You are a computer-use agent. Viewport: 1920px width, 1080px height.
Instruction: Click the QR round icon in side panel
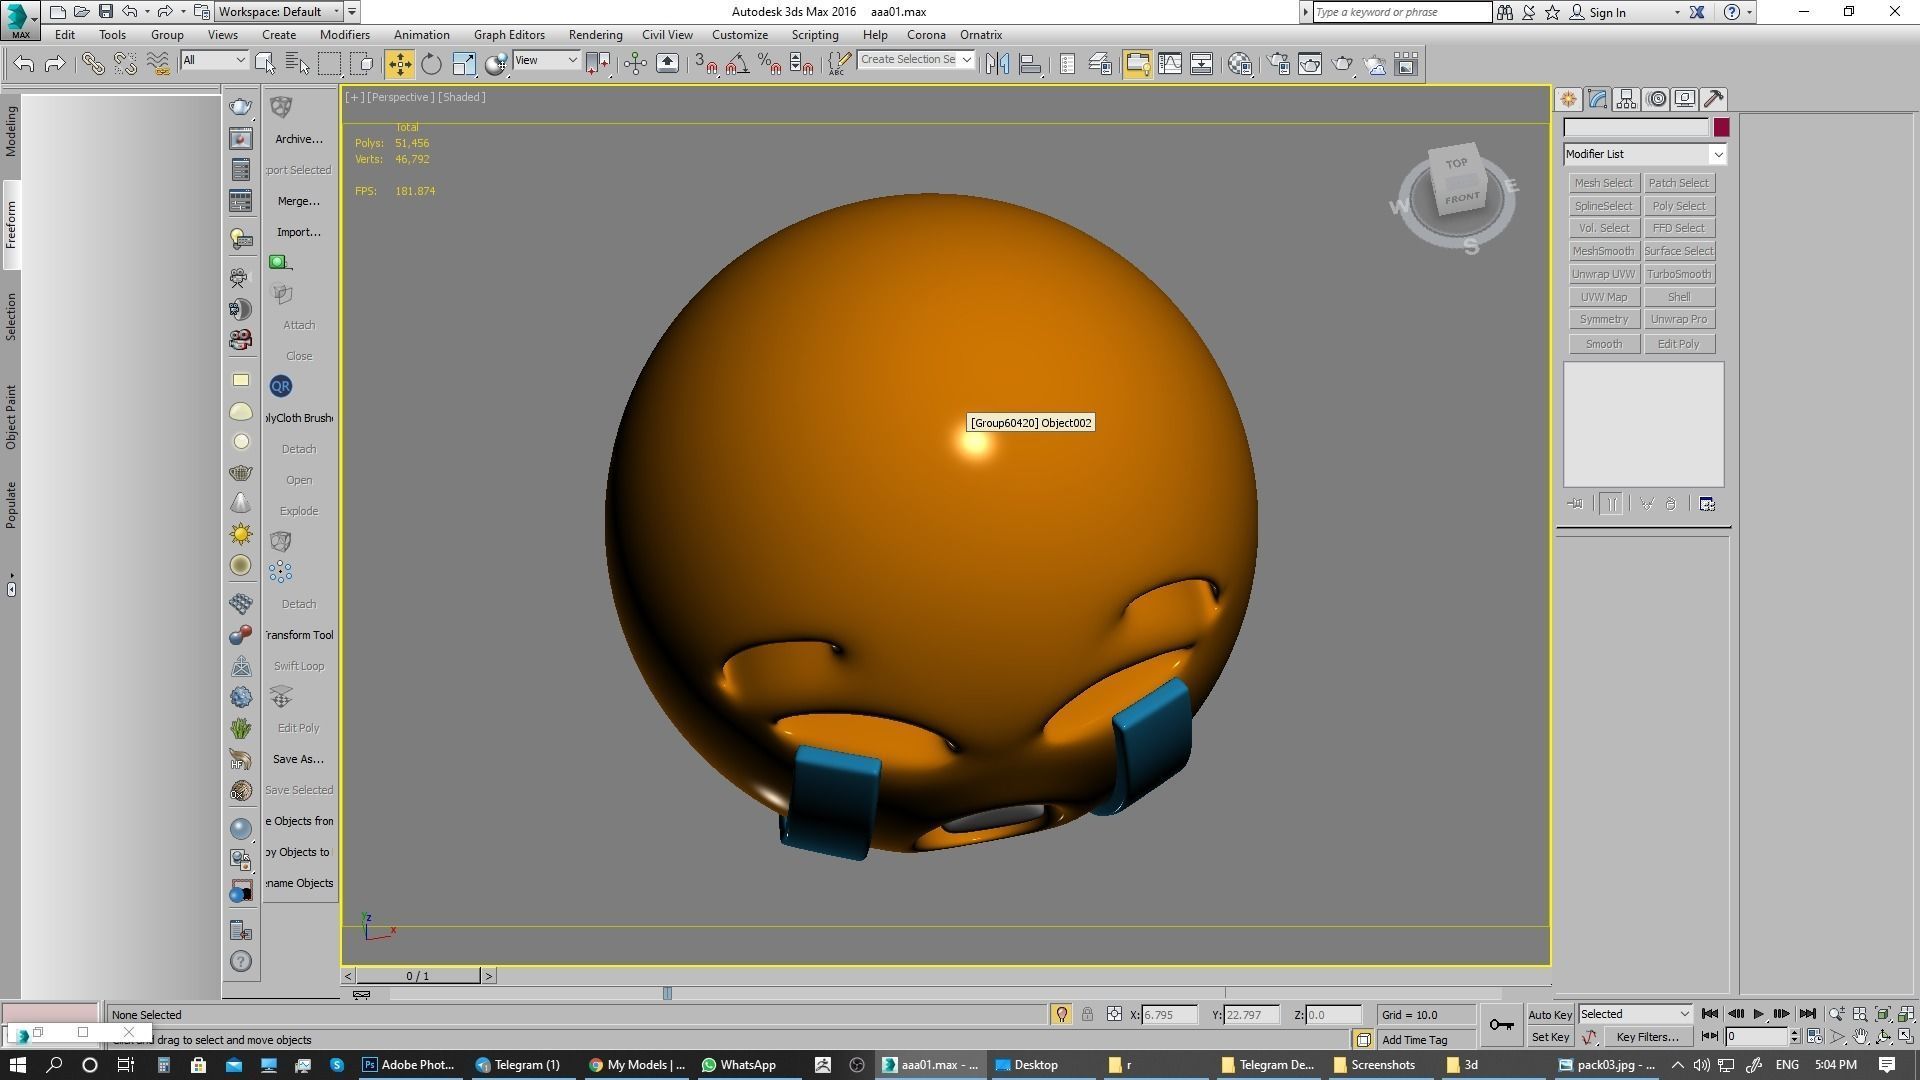click(280, 386)
